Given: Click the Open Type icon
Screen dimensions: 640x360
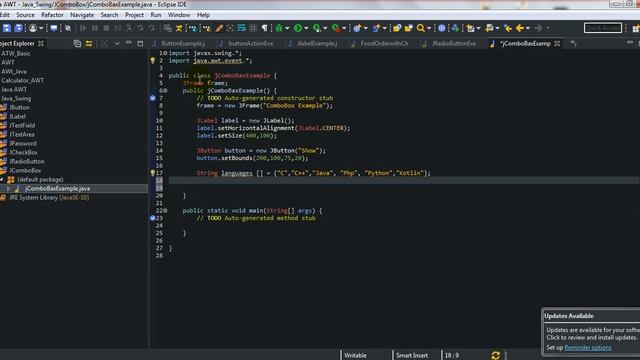Looking at the screenshot, I should pyautogui.click(x=397, y=28).
